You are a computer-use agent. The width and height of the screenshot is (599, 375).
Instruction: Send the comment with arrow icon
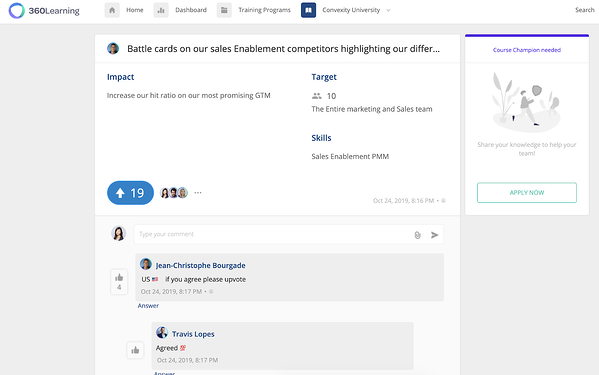pyautogui.click(x=434, y=235)
